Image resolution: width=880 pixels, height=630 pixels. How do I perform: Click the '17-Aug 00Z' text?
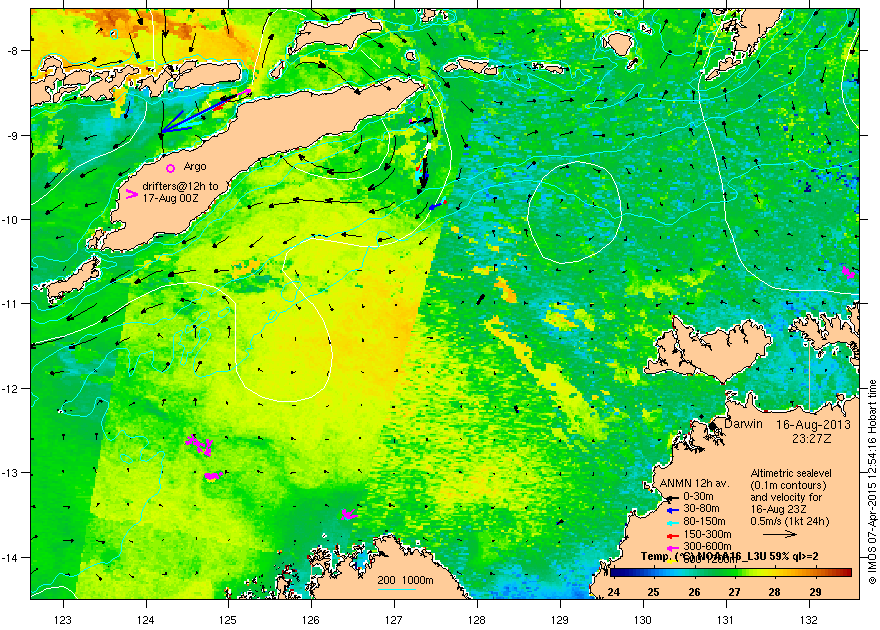coord(171,199)
